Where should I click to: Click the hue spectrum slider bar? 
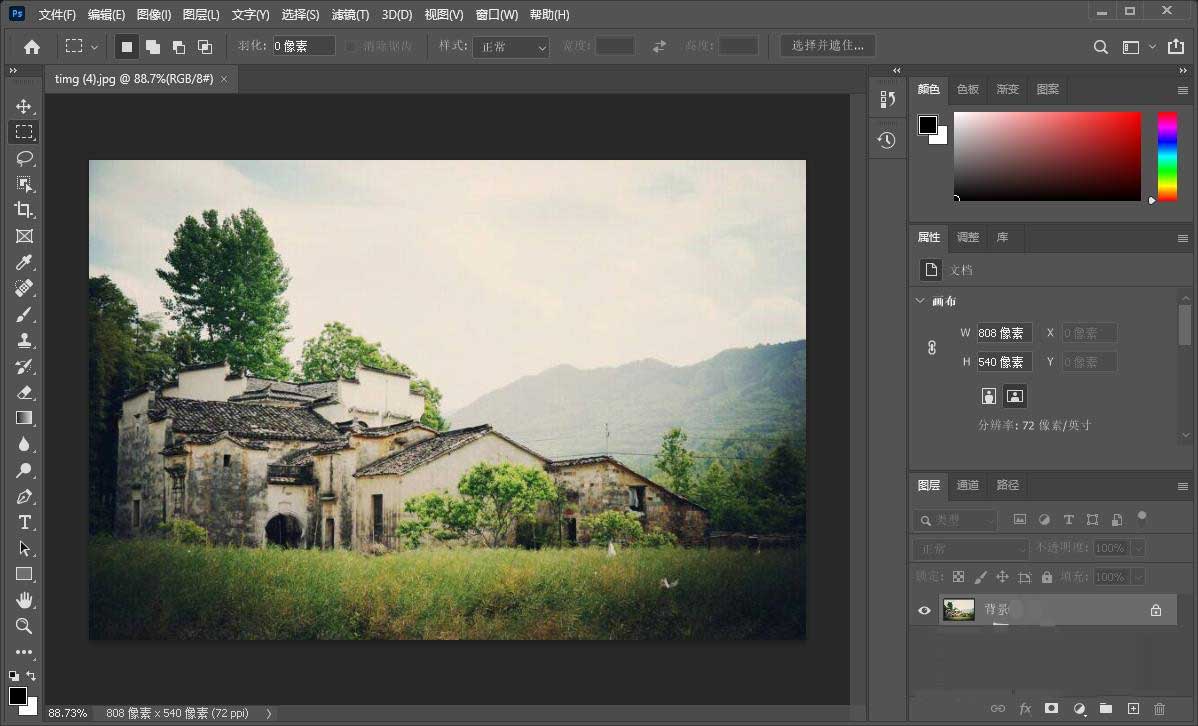tap(1167, 157)
